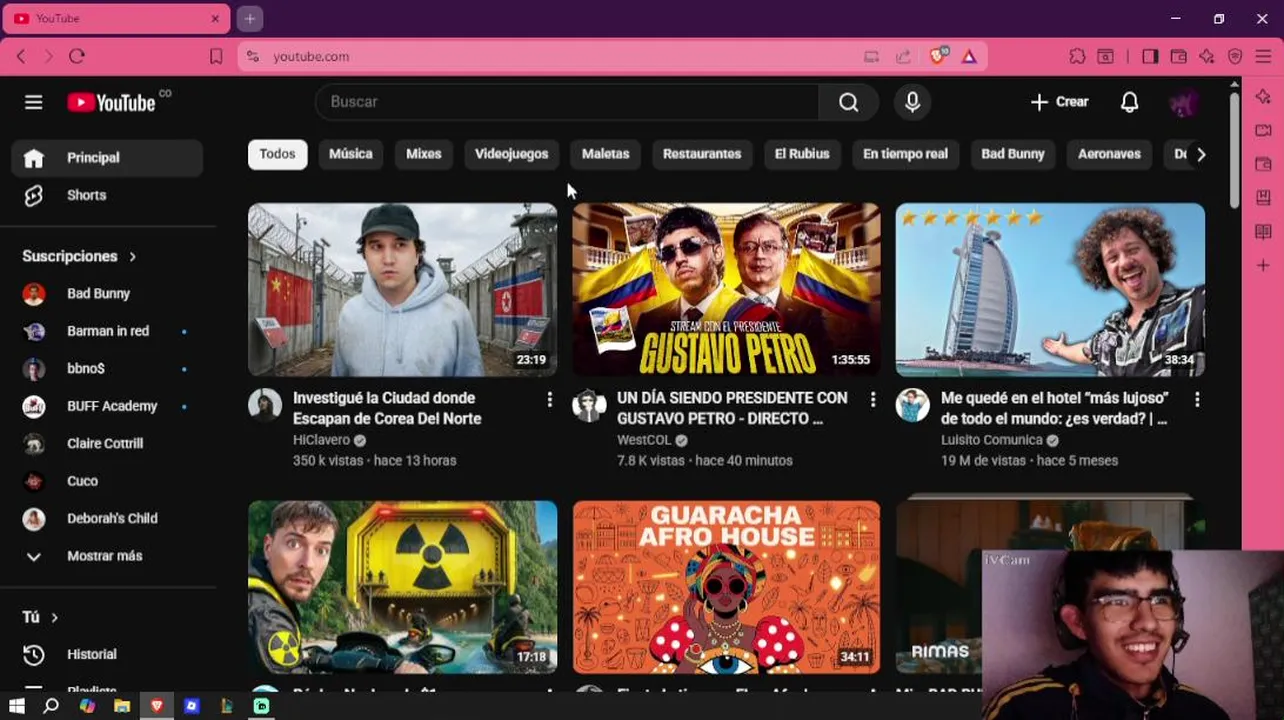
Task: Open the Brave wallet icon
Action: pyautogui.click(x=1179, y=57)
